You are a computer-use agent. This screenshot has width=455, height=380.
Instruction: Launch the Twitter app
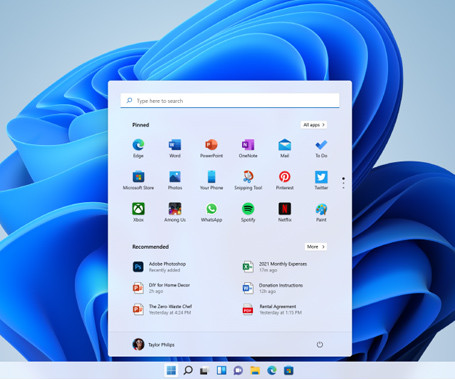321,180
